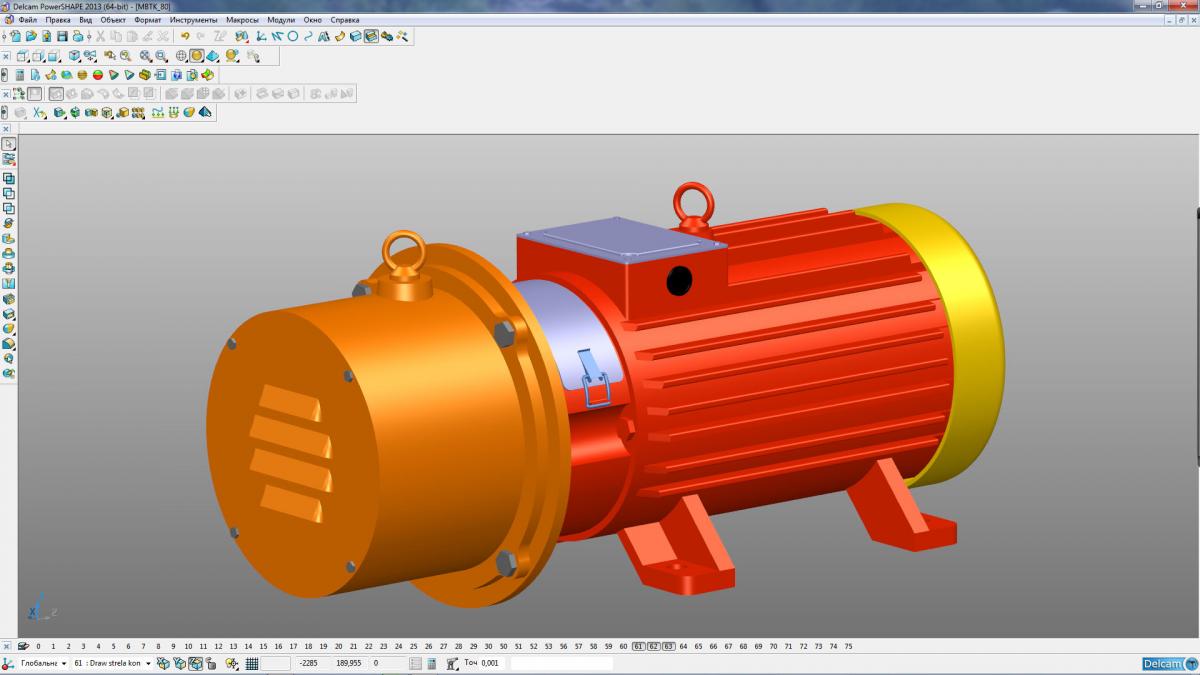Open the levels manager icon
1200x675 pixels.
click(23, 646)
